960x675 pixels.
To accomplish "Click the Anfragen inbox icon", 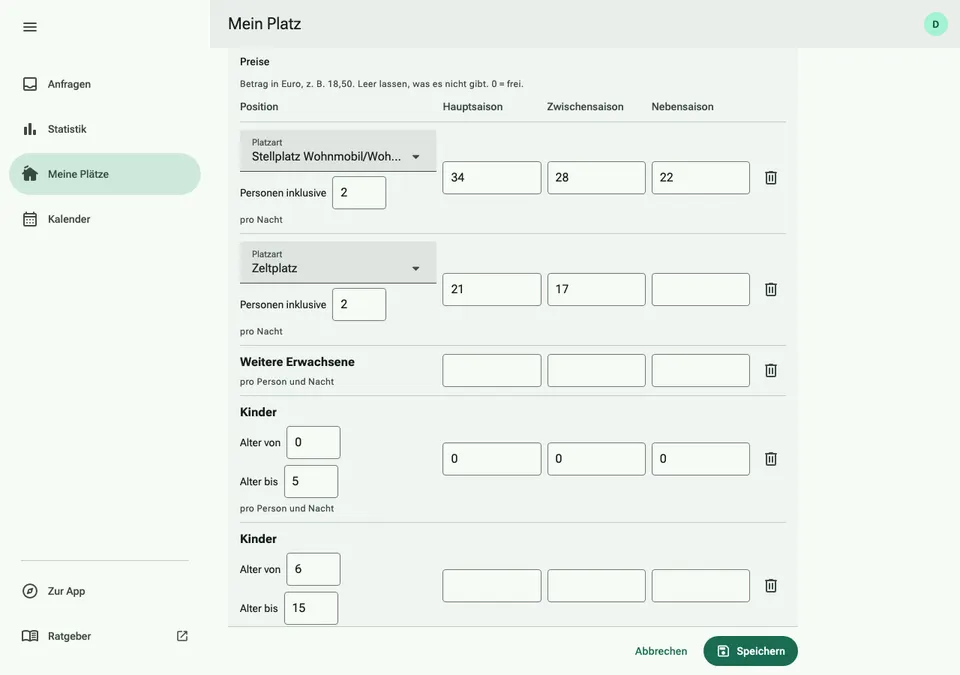I will pyautogui.click(x=29, y=84).
